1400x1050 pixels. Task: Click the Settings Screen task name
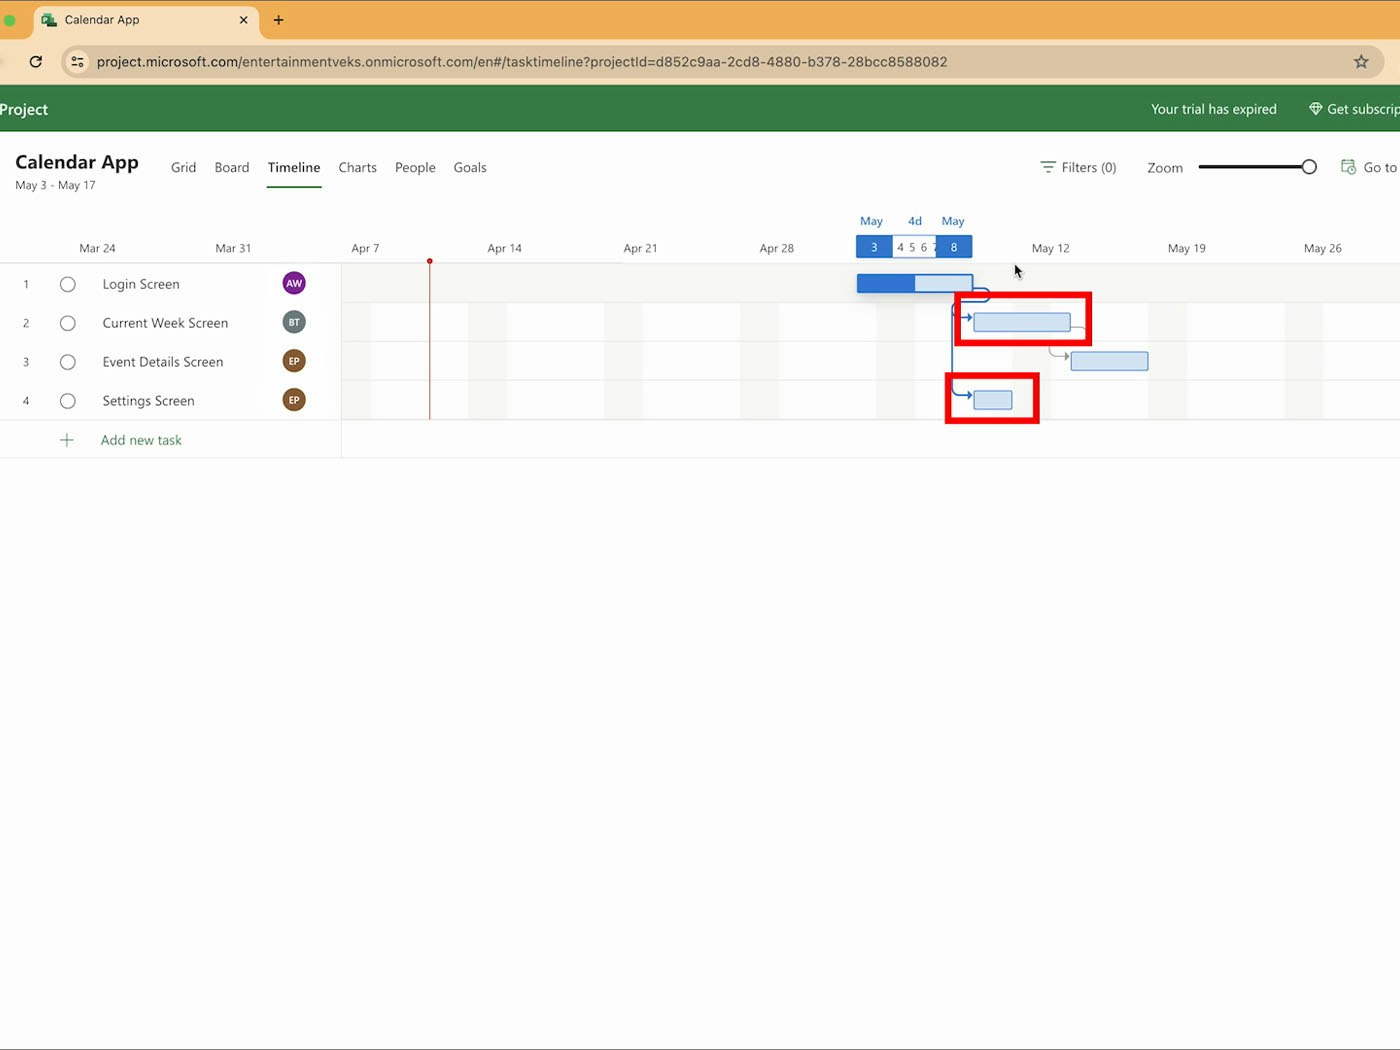point(148,401)
